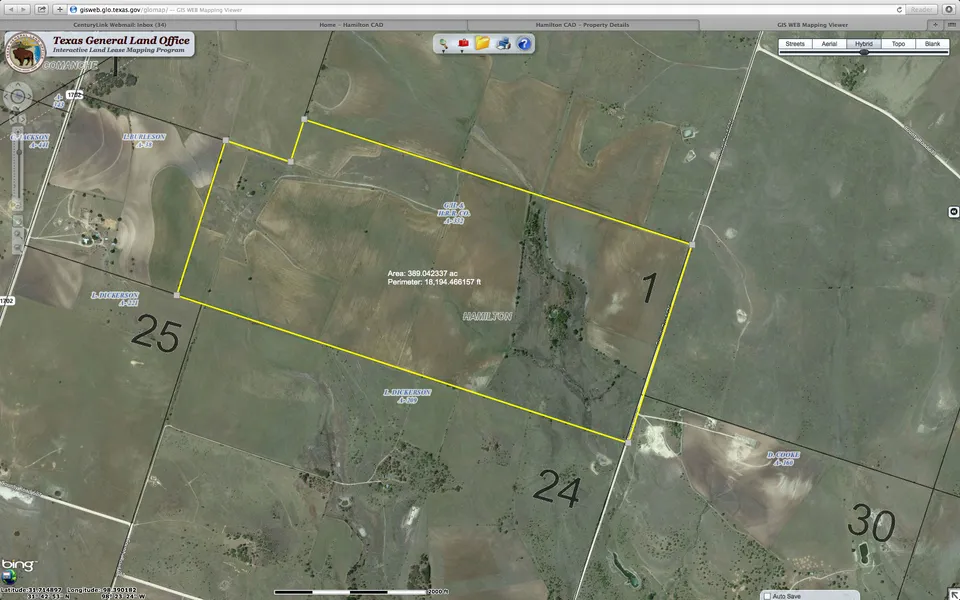The image size is (960, 600).
Task: Click the basemap transparency slider handle
Action: pyautogui.click(x=863, y=53)
